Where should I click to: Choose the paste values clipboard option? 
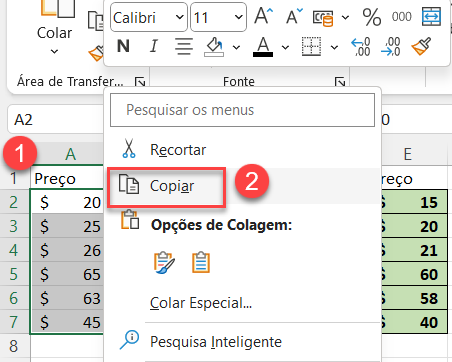(201, 263)
